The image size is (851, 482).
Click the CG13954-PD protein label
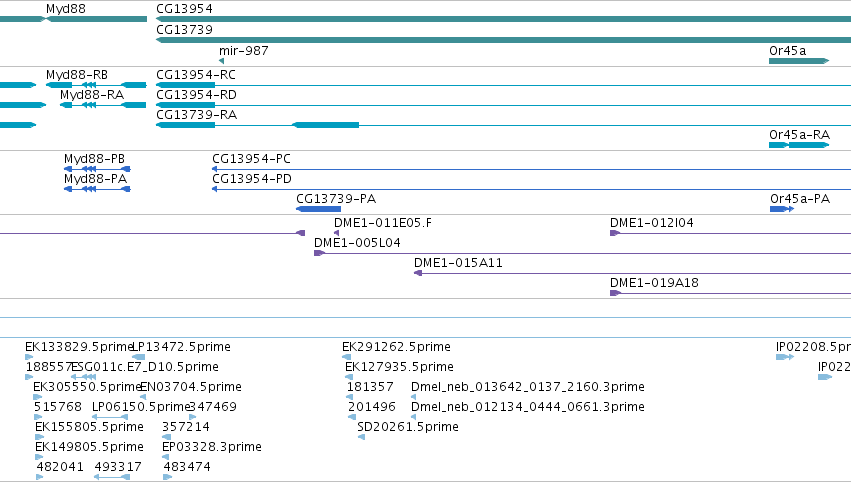[x=252, y=179]
